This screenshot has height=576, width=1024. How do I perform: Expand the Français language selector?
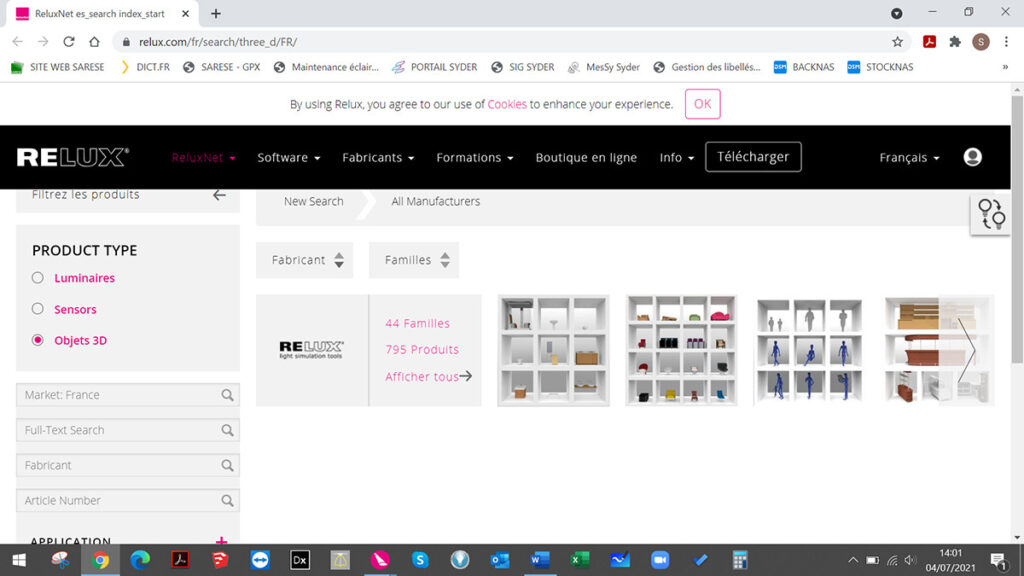(x=909, y=158)
